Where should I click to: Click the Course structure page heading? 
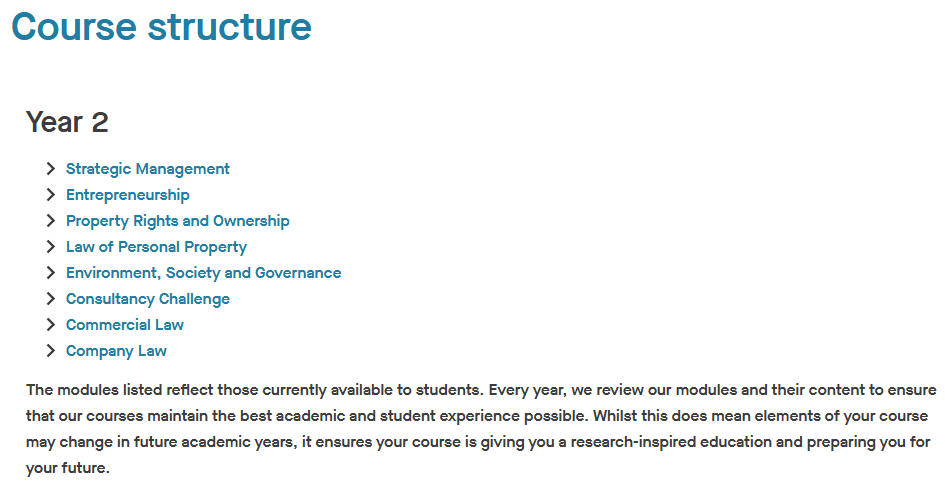tap(162, 27)
